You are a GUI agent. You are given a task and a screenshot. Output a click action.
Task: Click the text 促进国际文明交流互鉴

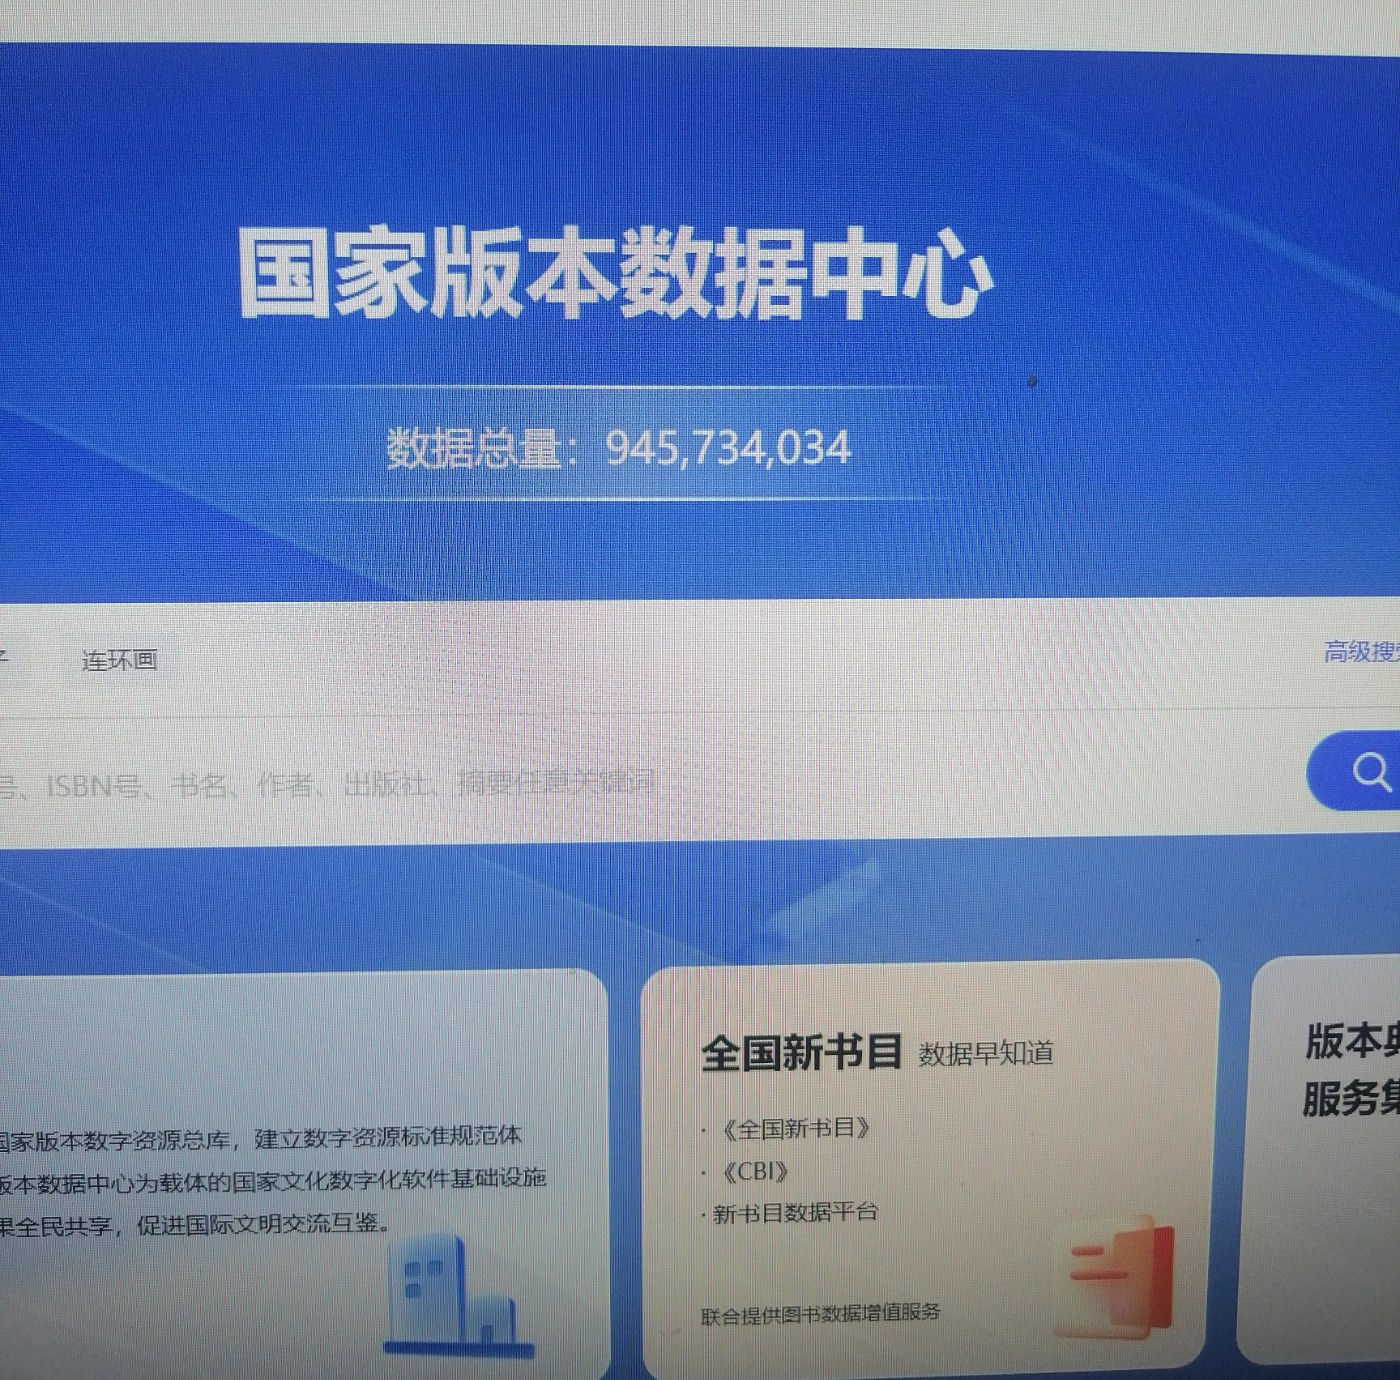coord(258,1223)
